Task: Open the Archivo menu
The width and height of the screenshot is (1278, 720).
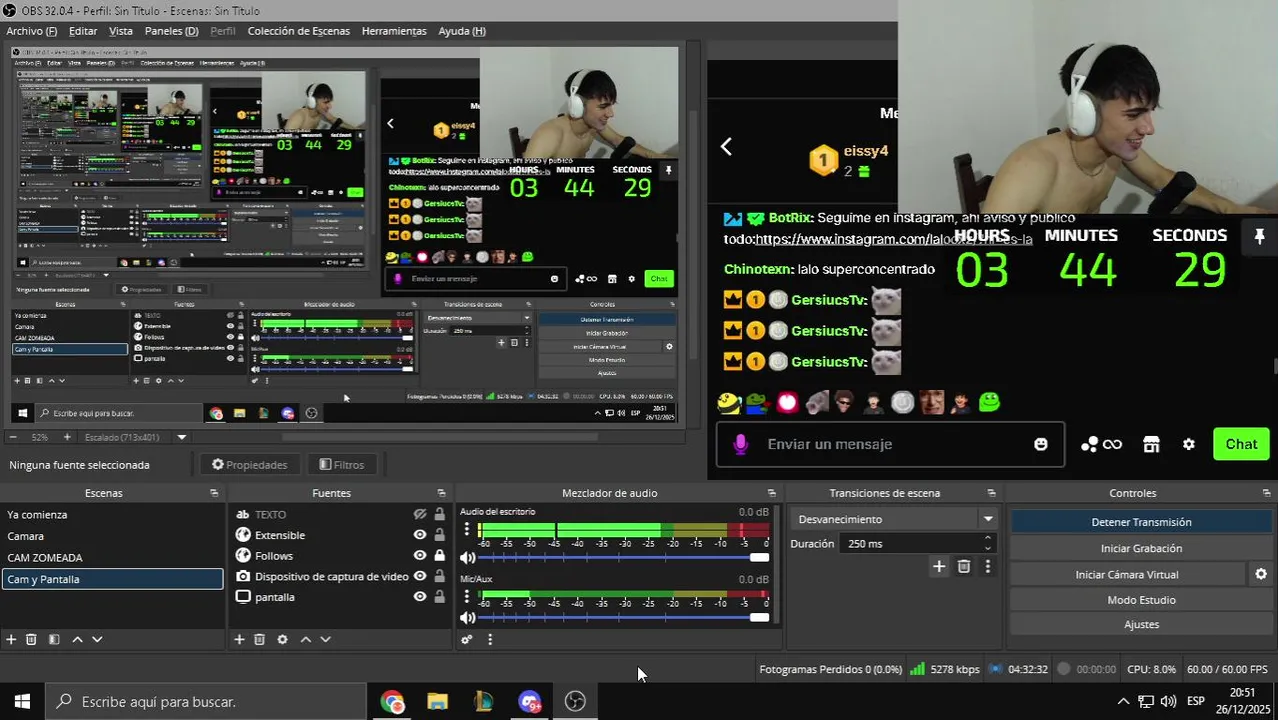Action: [x=31, y=31]
